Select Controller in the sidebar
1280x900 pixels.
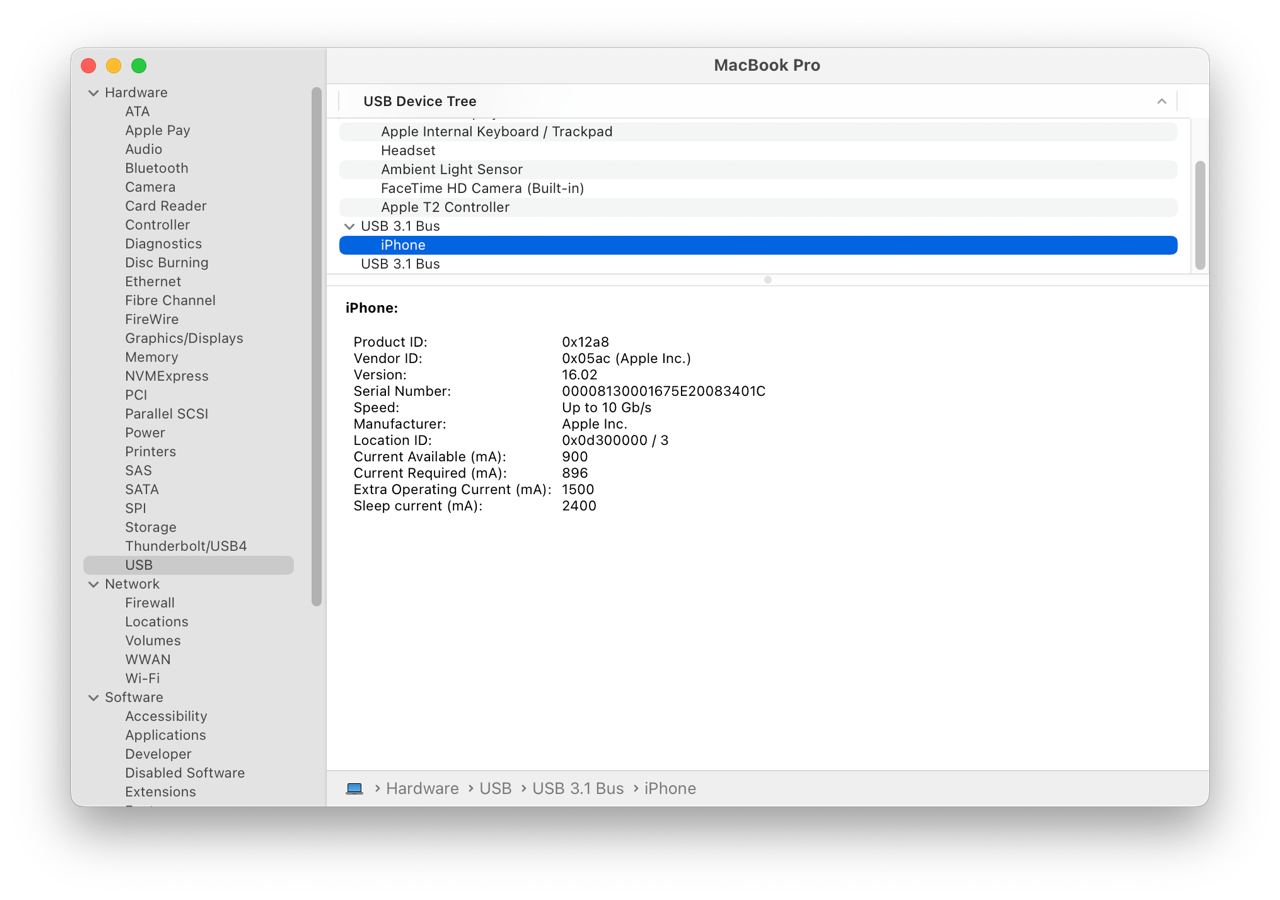click(157, 225)
